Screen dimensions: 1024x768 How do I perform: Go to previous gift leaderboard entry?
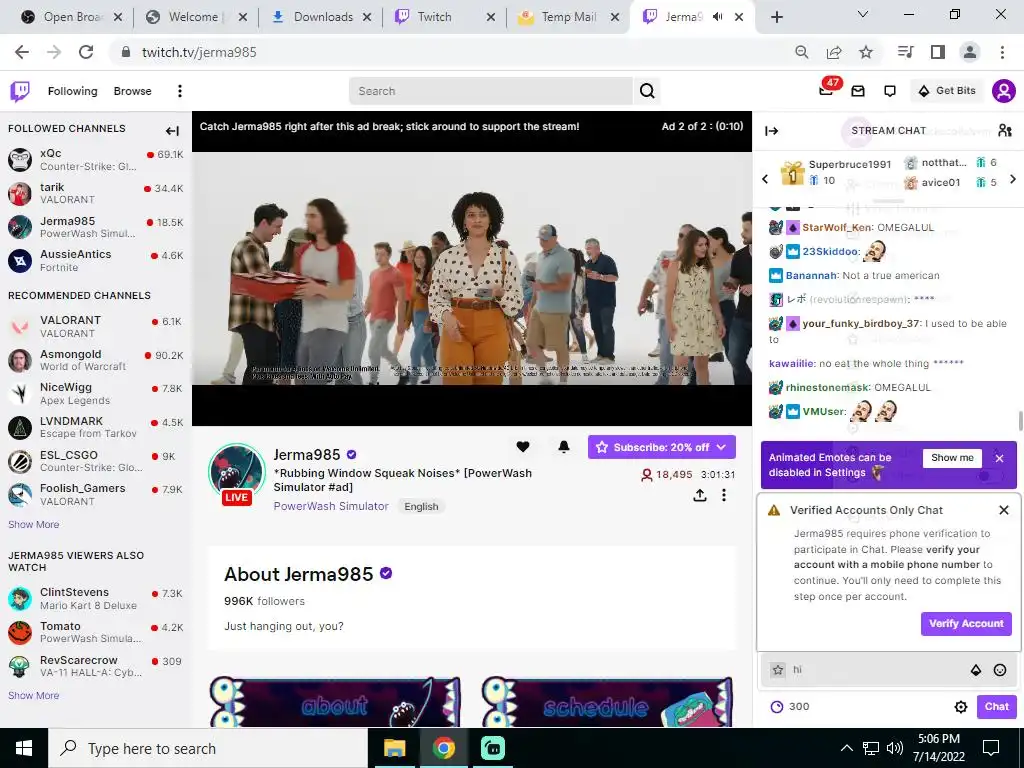(765, 178)
